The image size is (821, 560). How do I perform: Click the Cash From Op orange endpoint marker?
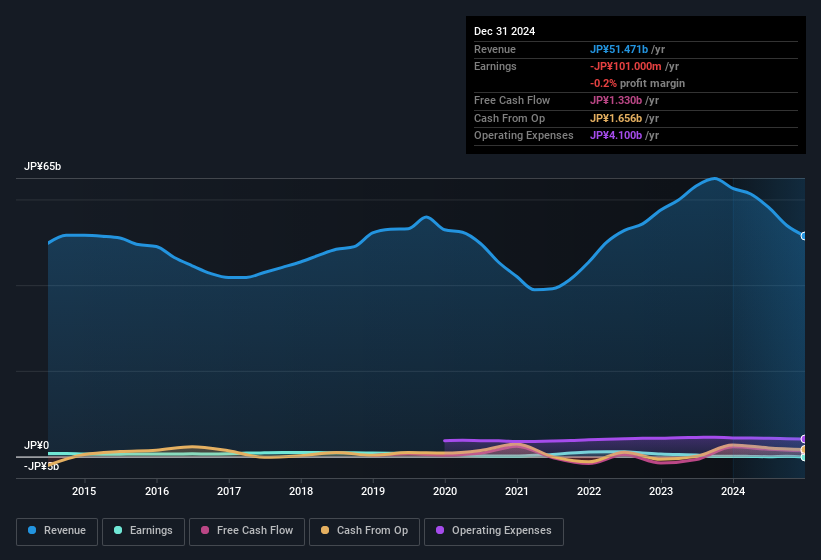point(804,450)
